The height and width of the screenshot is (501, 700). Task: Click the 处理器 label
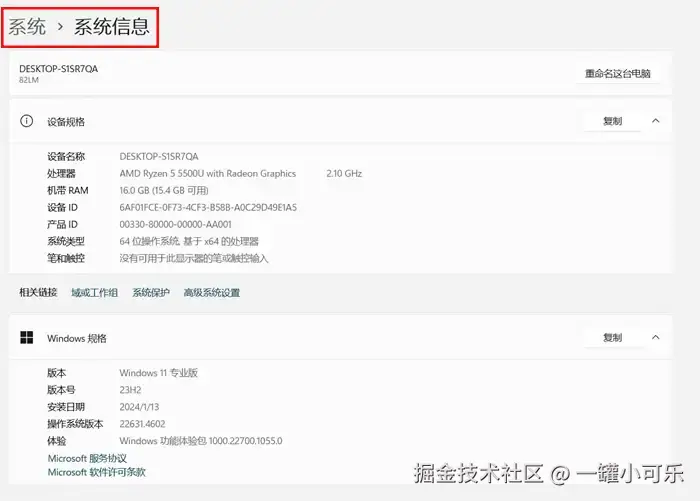[61, 173]
